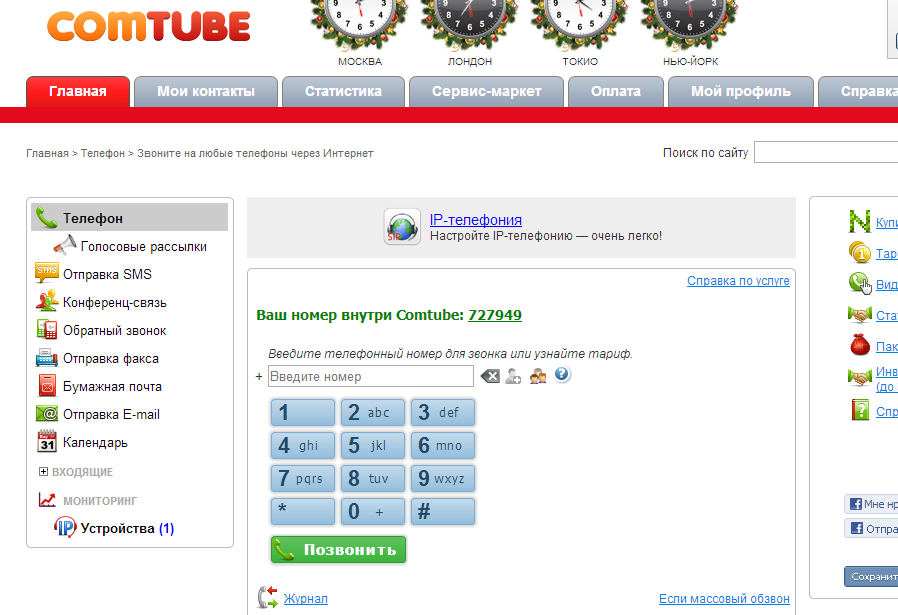The image size is (898, 615).
Task: Open the IP-телефония link
Action: pos(475,220)
